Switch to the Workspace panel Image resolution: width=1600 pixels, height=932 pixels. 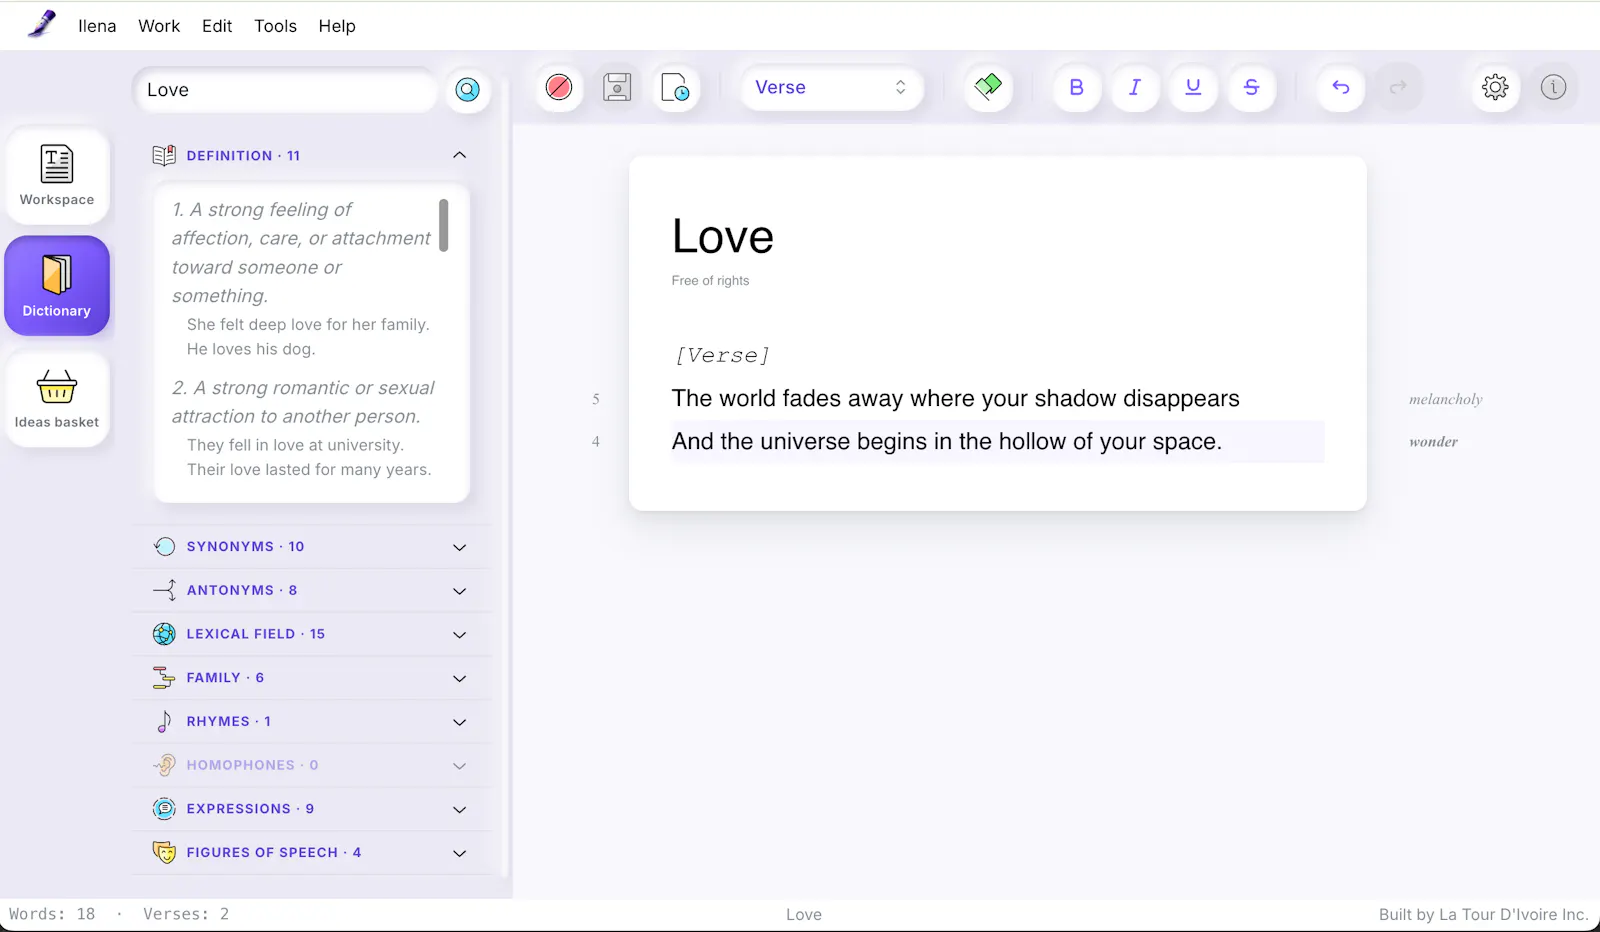57,176
